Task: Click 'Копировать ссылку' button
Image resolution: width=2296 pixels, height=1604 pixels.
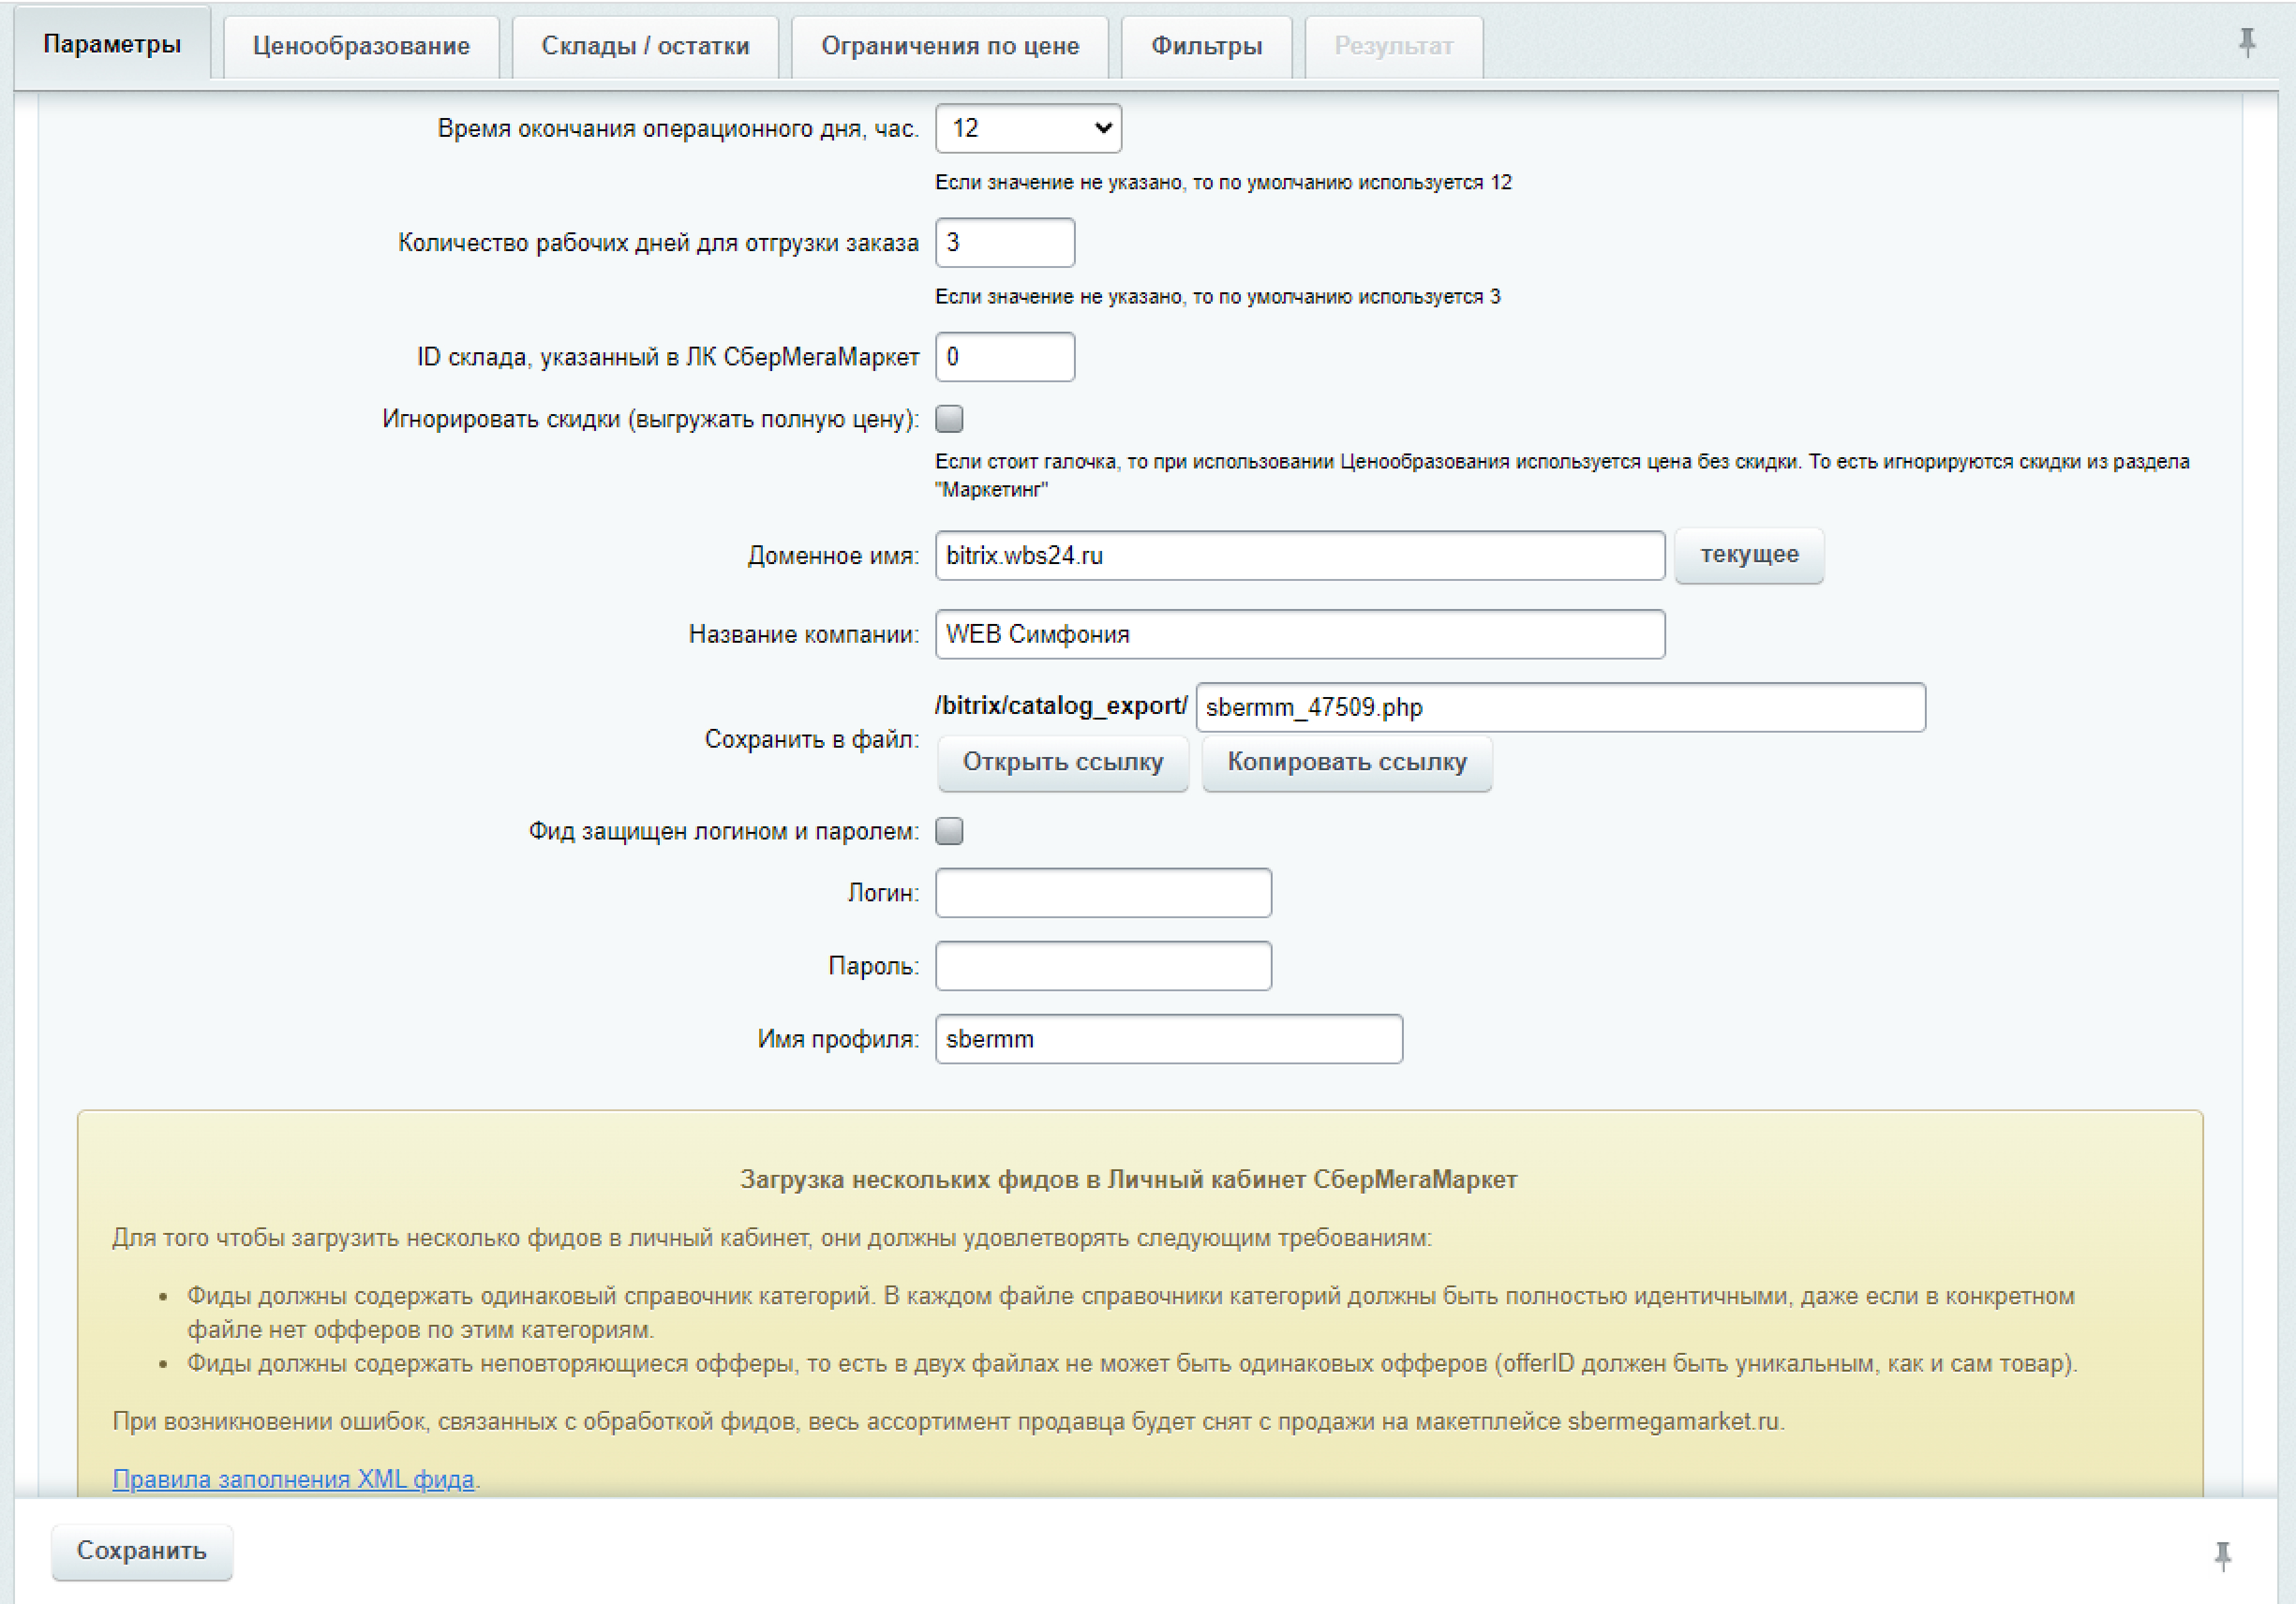Action: (x=1346, y=762)
